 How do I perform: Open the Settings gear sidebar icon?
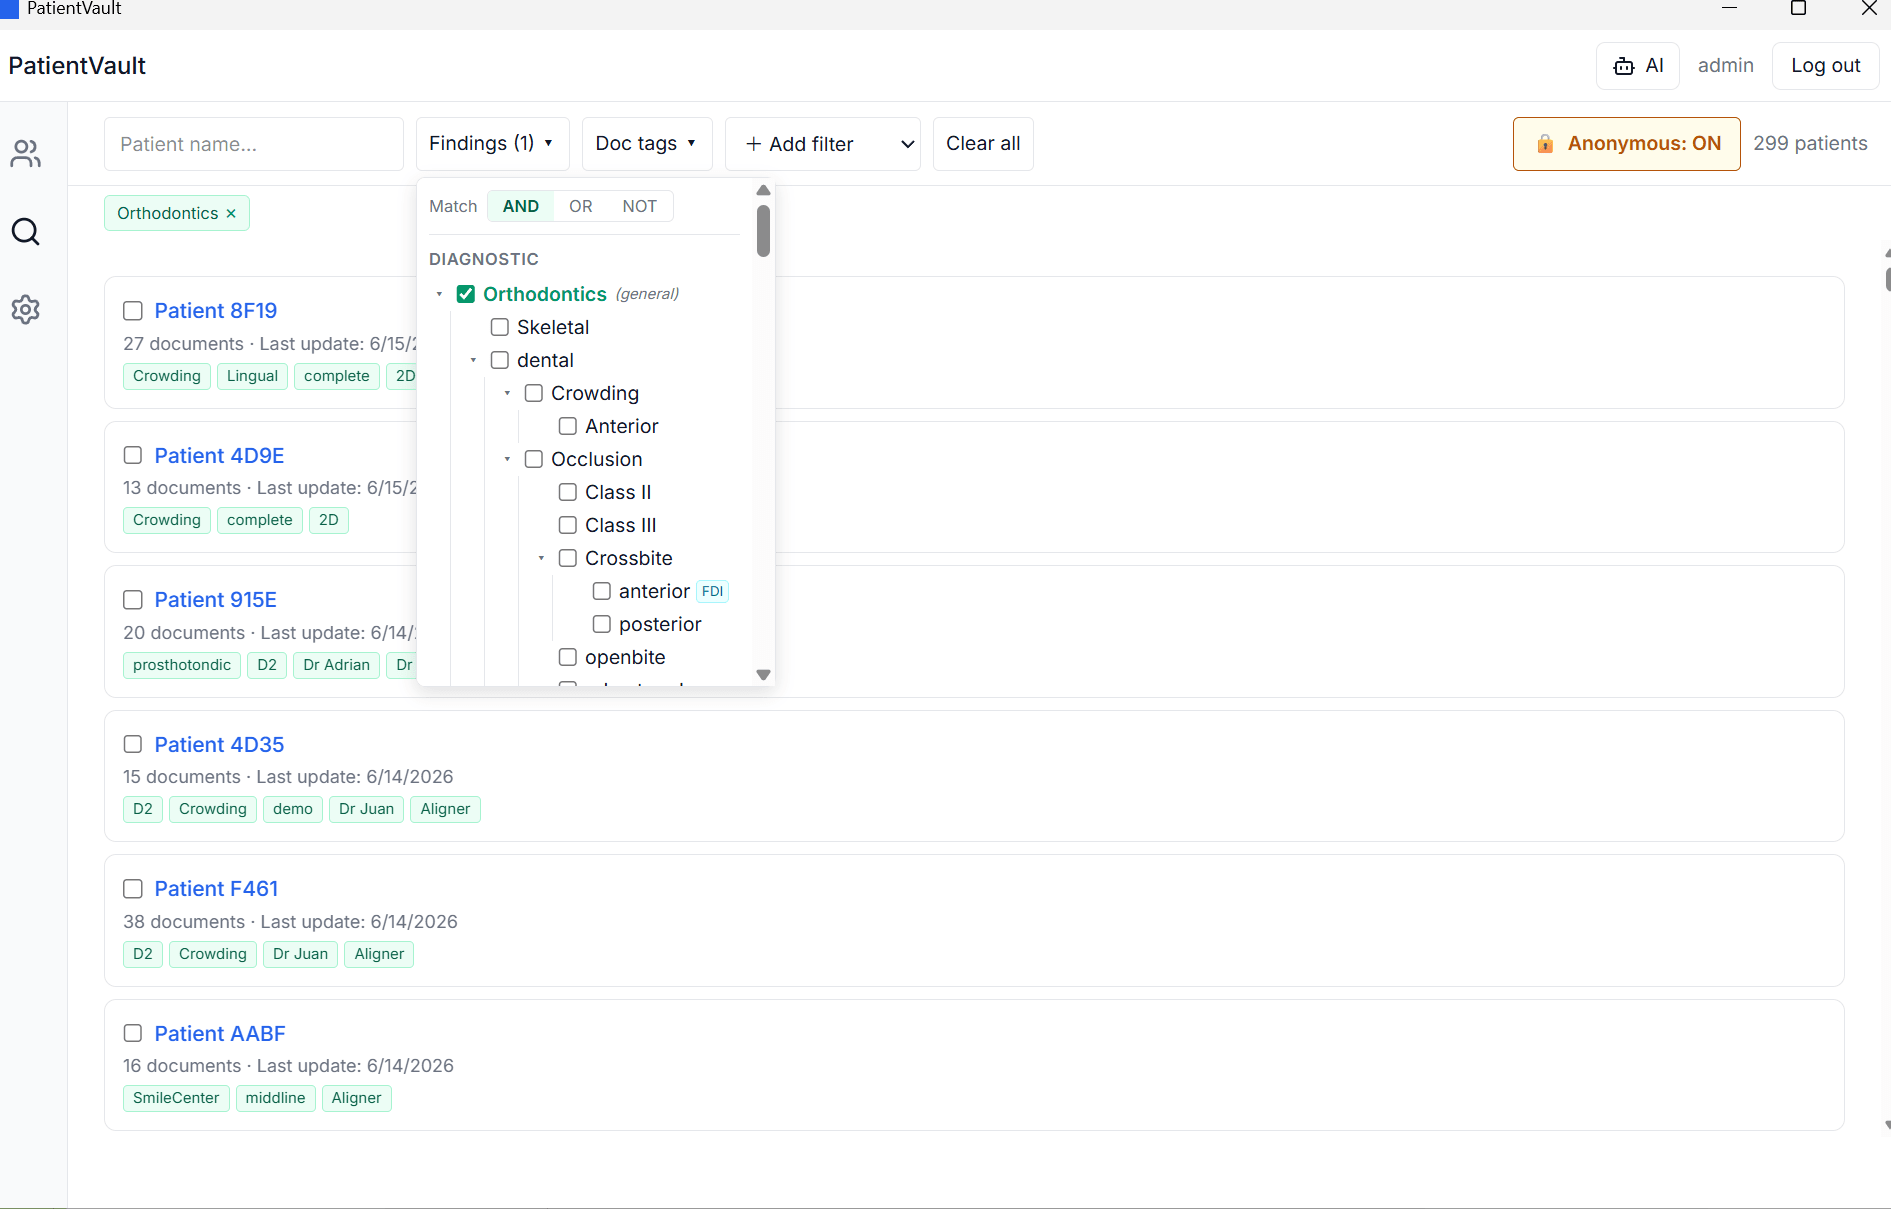[25, 309]
